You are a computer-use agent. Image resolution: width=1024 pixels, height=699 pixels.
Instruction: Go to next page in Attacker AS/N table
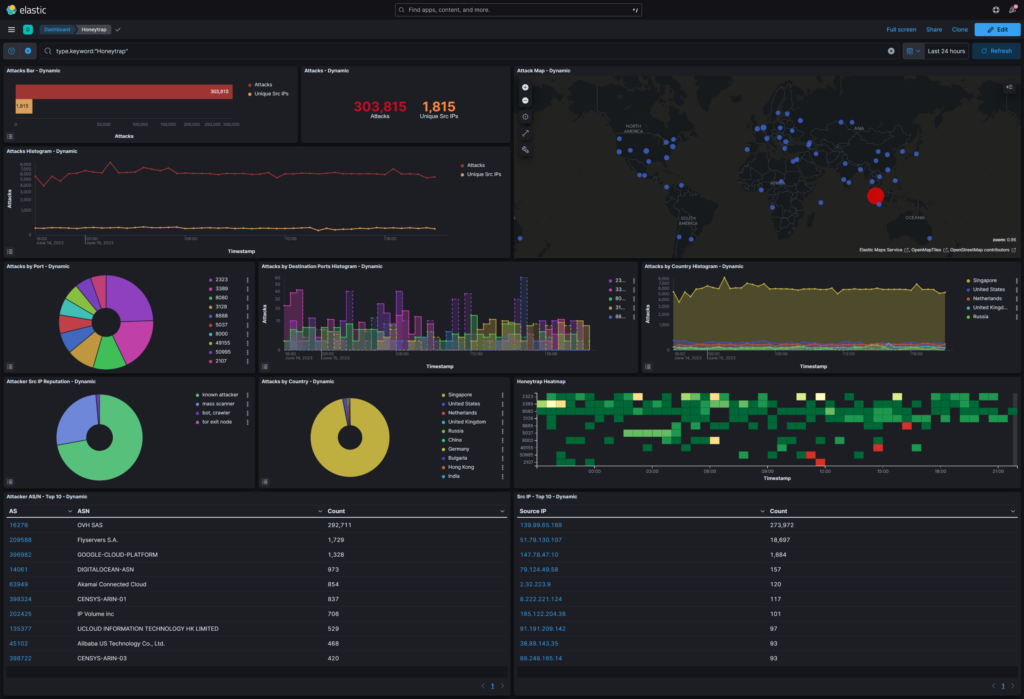[502, 686]
